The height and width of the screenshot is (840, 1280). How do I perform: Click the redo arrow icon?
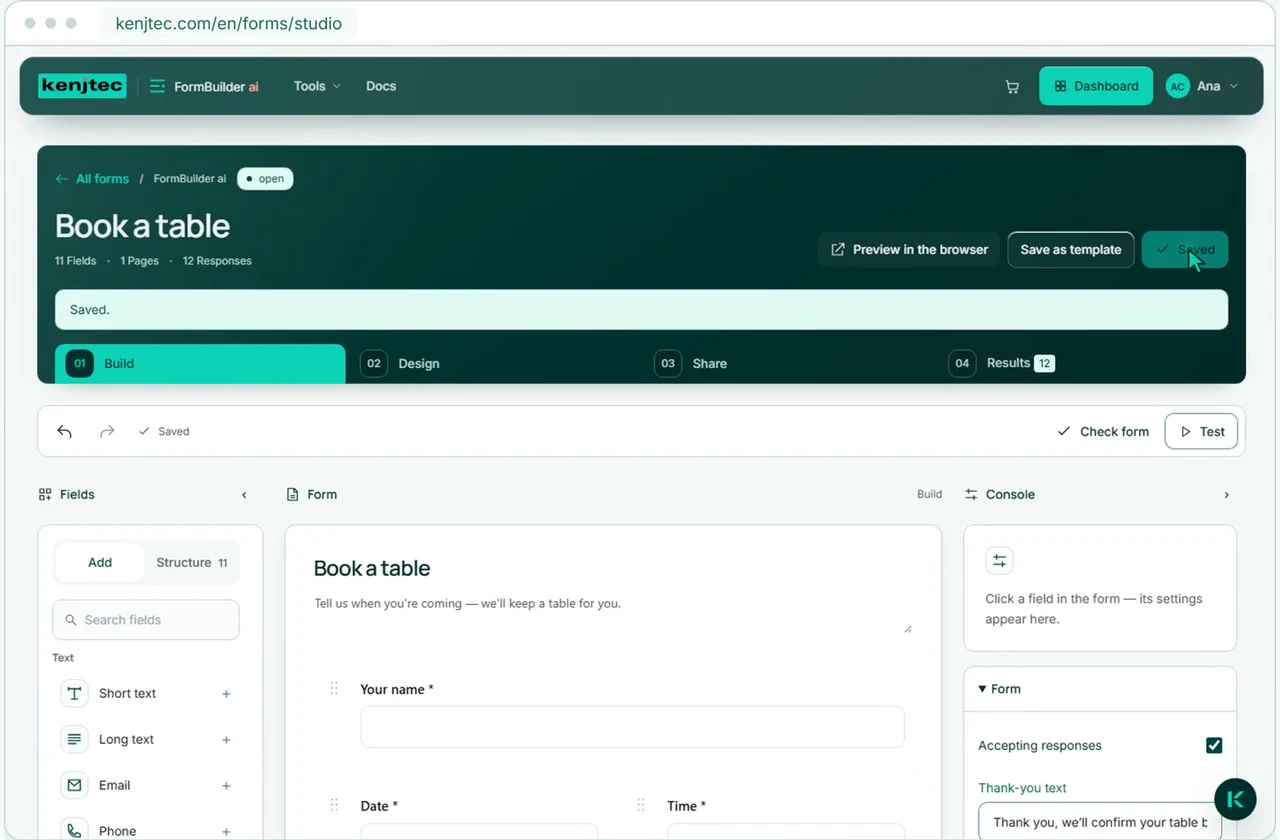pos(107,431)
